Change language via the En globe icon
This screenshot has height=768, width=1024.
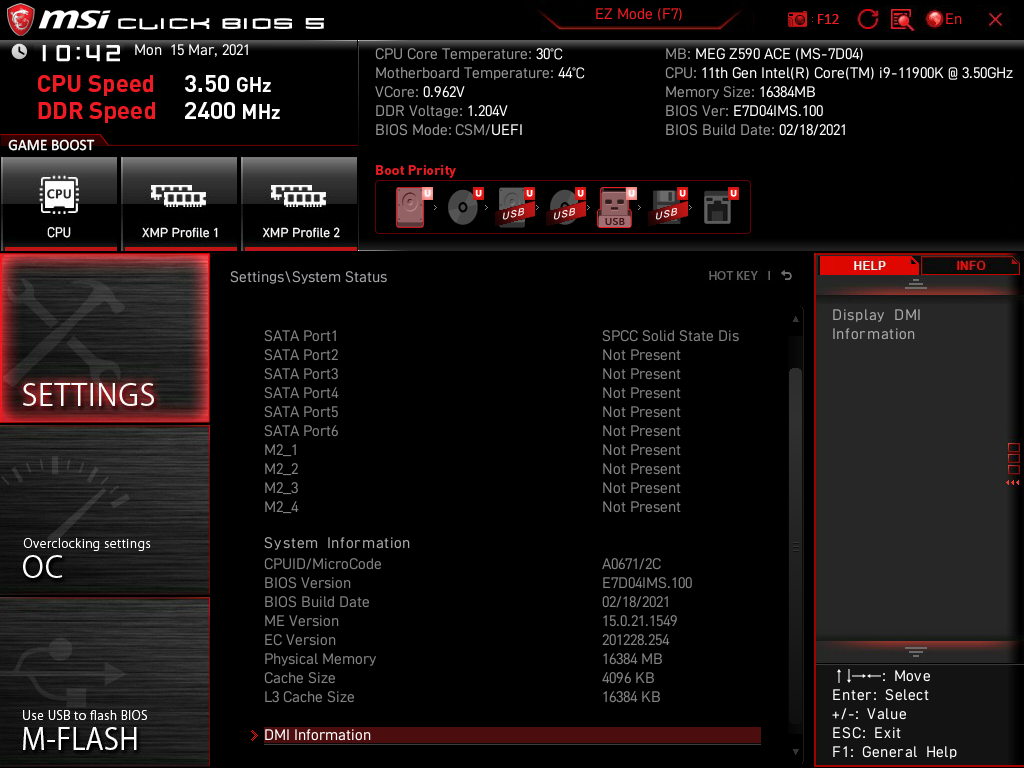[944, 20]
